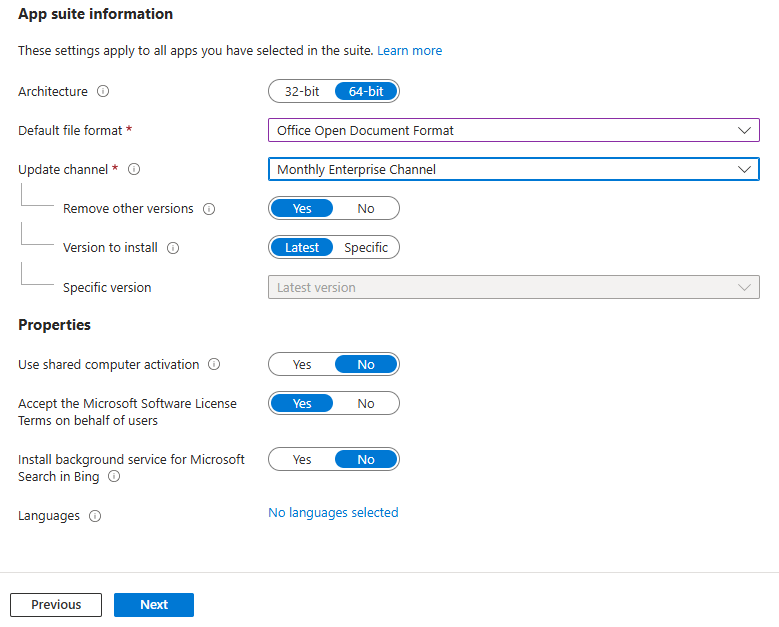This screenshot has width=779, height=627.
Task: Show info for Version to install
Action: point(173,248)
